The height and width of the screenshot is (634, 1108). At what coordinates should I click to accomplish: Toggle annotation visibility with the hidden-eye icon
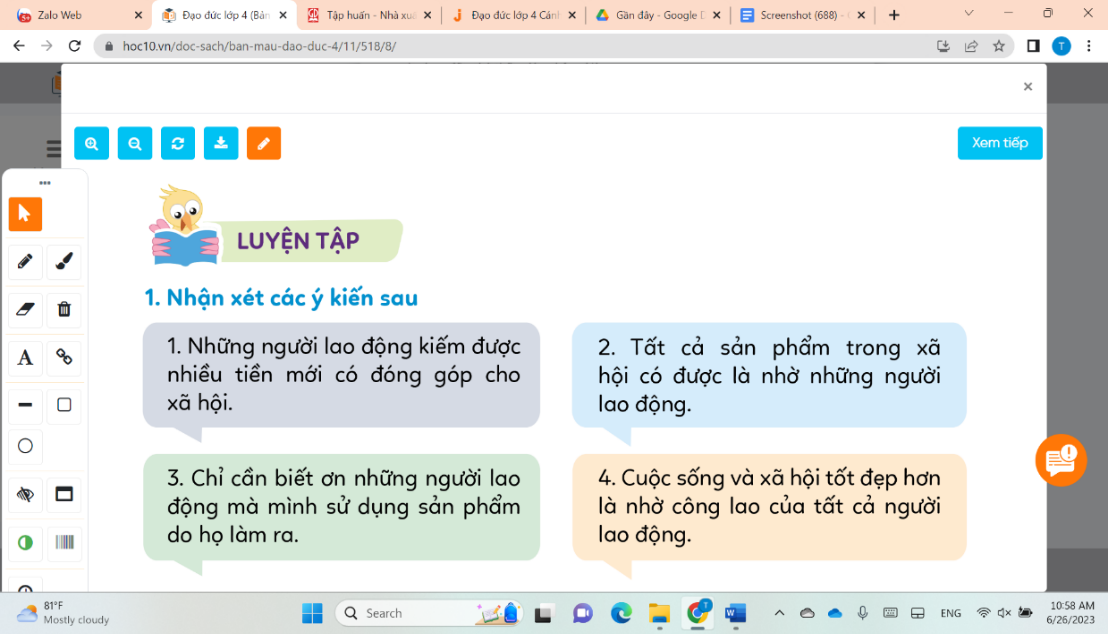(25, 494)
